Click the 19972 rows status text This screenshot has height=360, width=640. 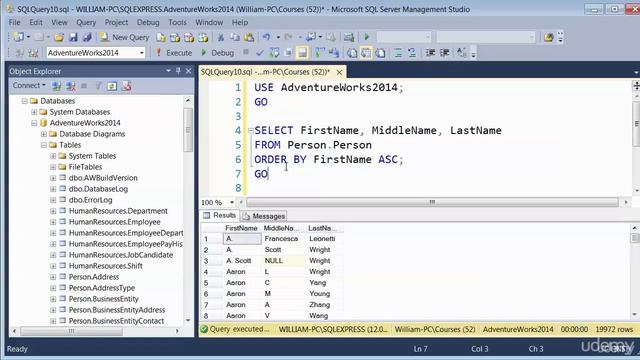coord(614,329)
